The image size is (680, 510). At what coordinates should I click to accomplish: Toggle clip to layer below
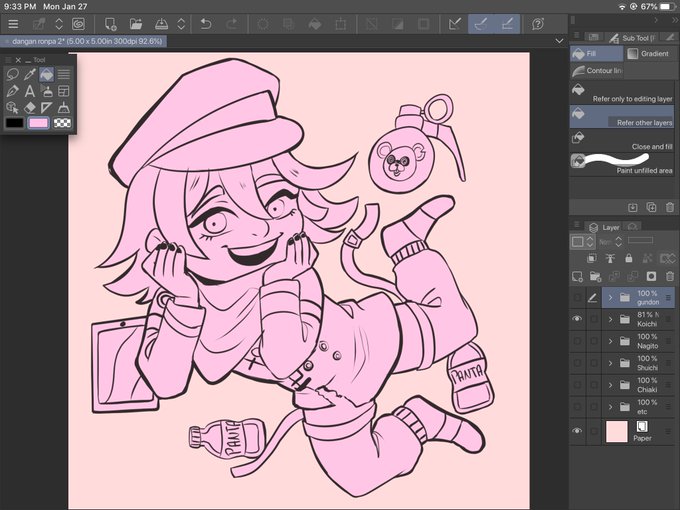[591, 258]
